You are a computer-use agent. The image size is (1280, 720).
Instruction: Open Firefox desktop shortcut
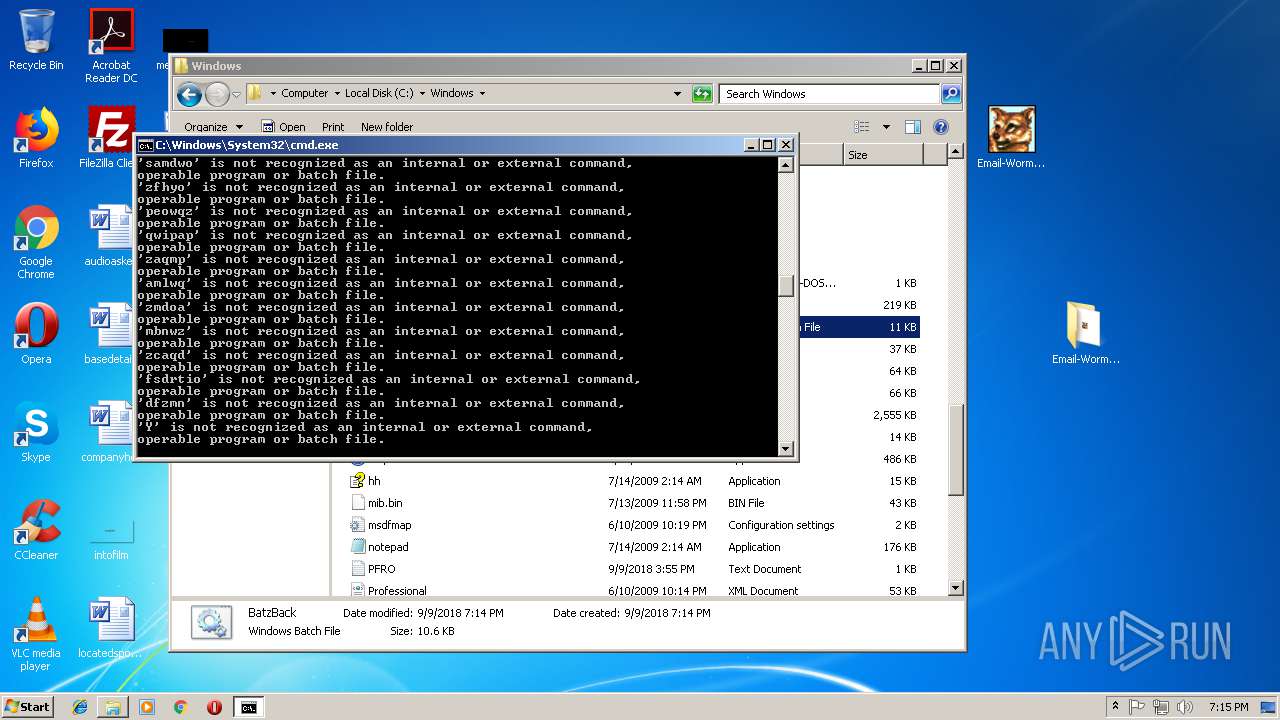pos(36,138)
